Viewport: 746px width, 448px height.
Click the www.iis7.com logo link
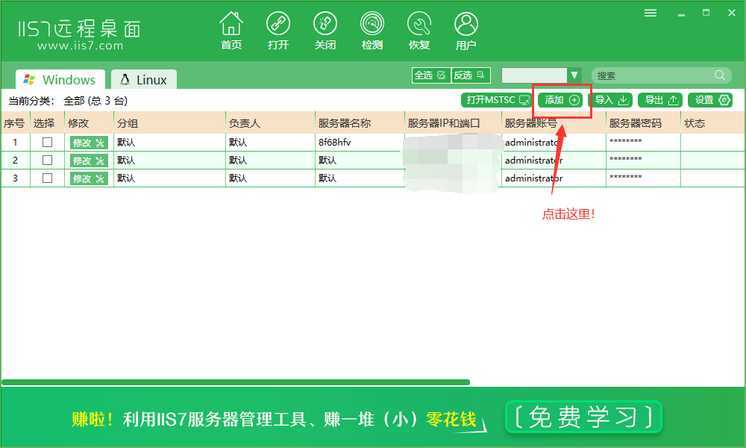tap(80, 46)
